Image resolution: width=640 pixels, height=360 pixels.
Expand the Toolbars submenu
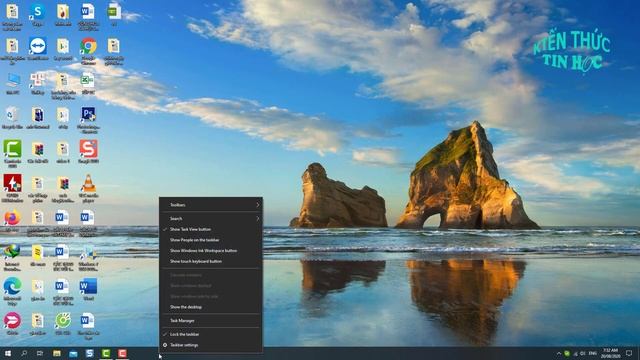pyautogui.click(x=211, y=205)
